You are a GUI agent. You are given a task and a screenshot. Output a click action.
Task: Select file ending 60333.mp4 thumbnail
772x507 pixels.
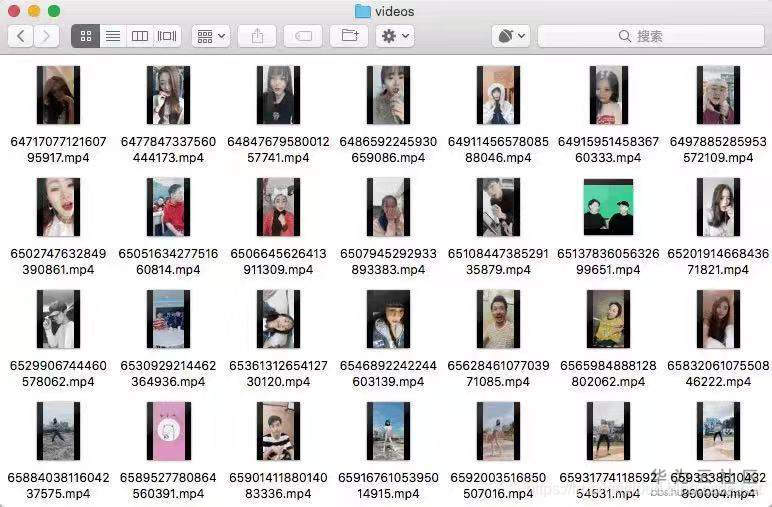[x=609, y=95]
